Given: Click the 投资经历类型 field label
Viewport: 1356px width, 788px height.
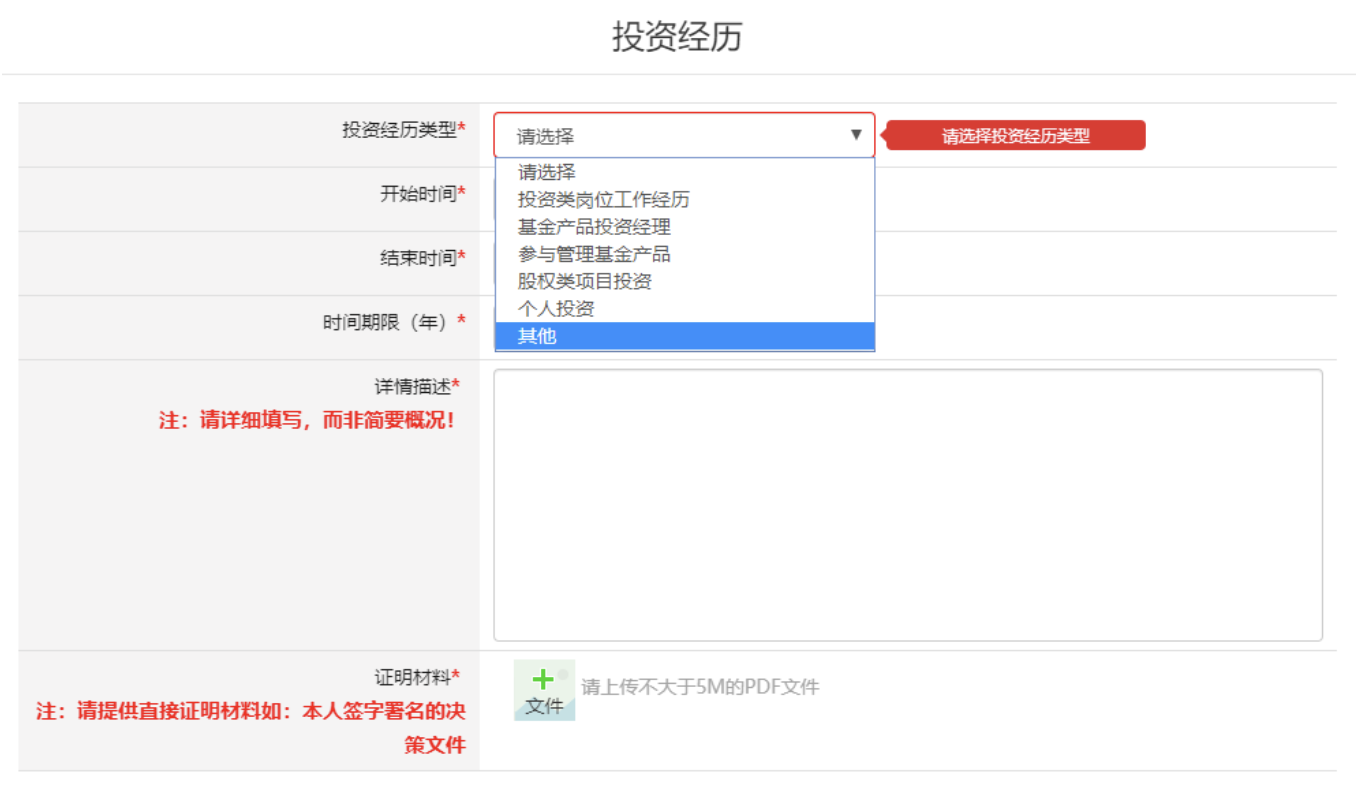Looking at the screenshot, I should 399,130.
